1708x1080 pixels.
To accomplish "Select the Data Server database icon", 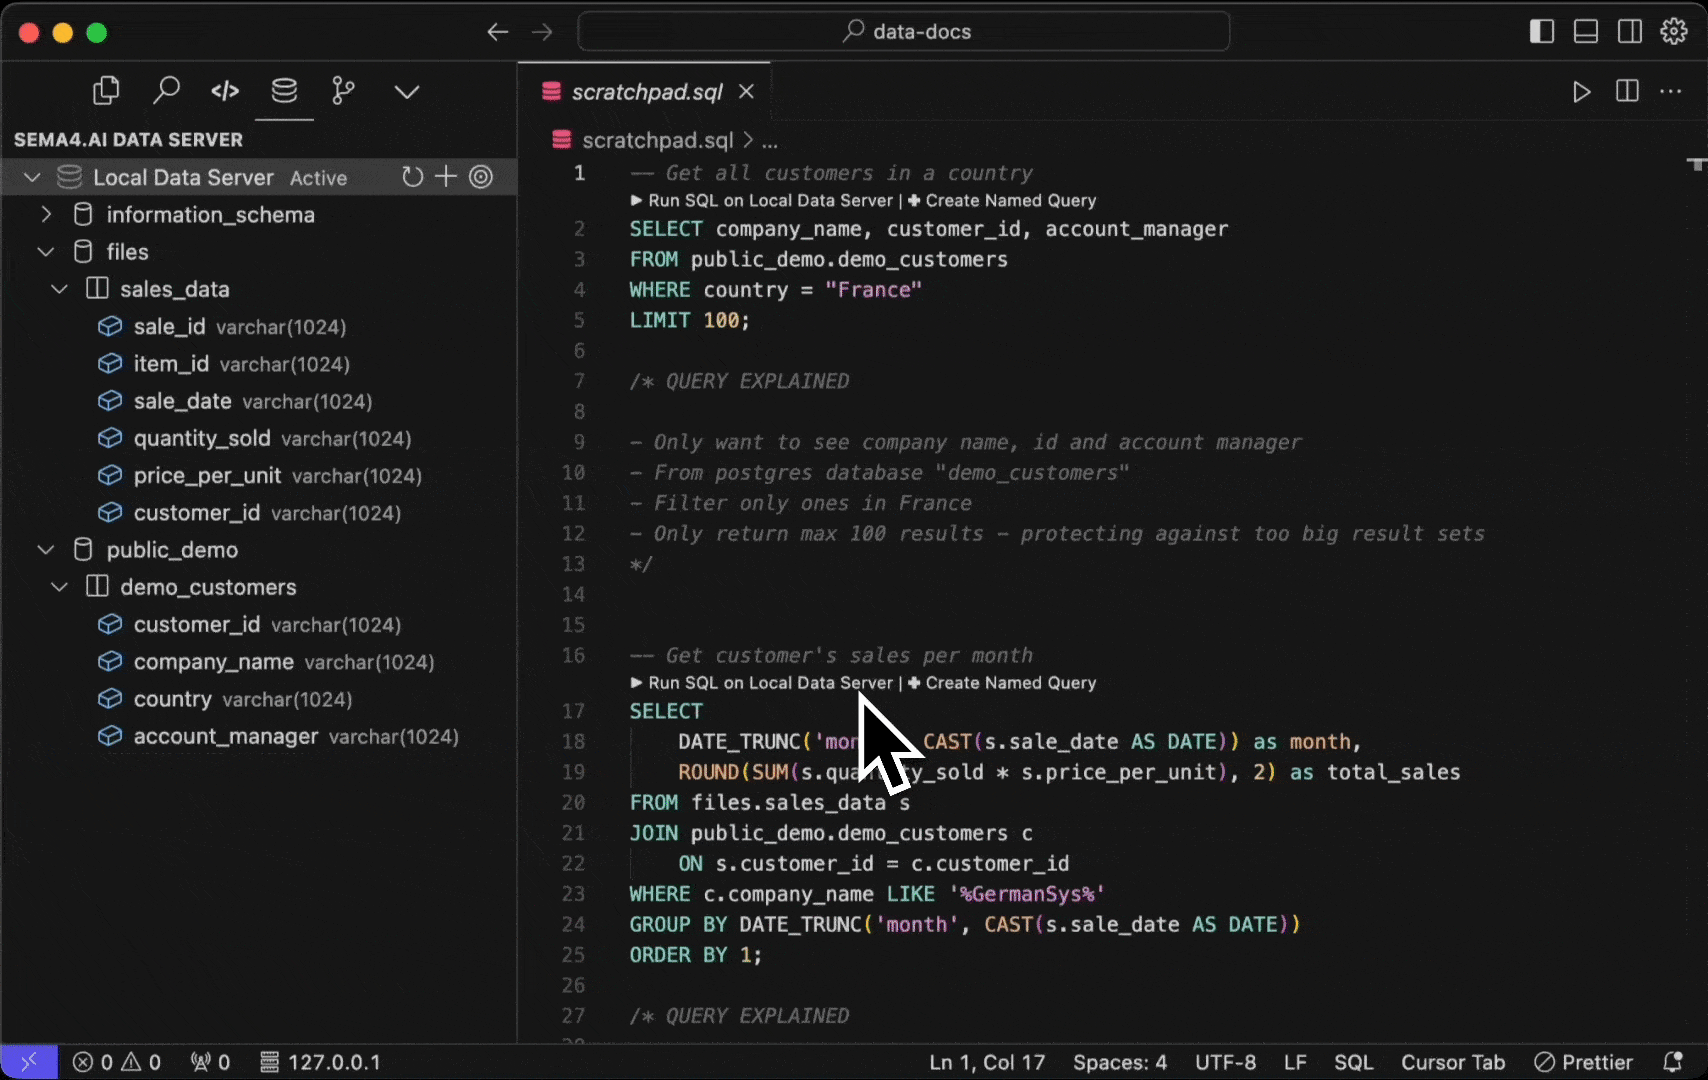I will click(x=284, y=92).
